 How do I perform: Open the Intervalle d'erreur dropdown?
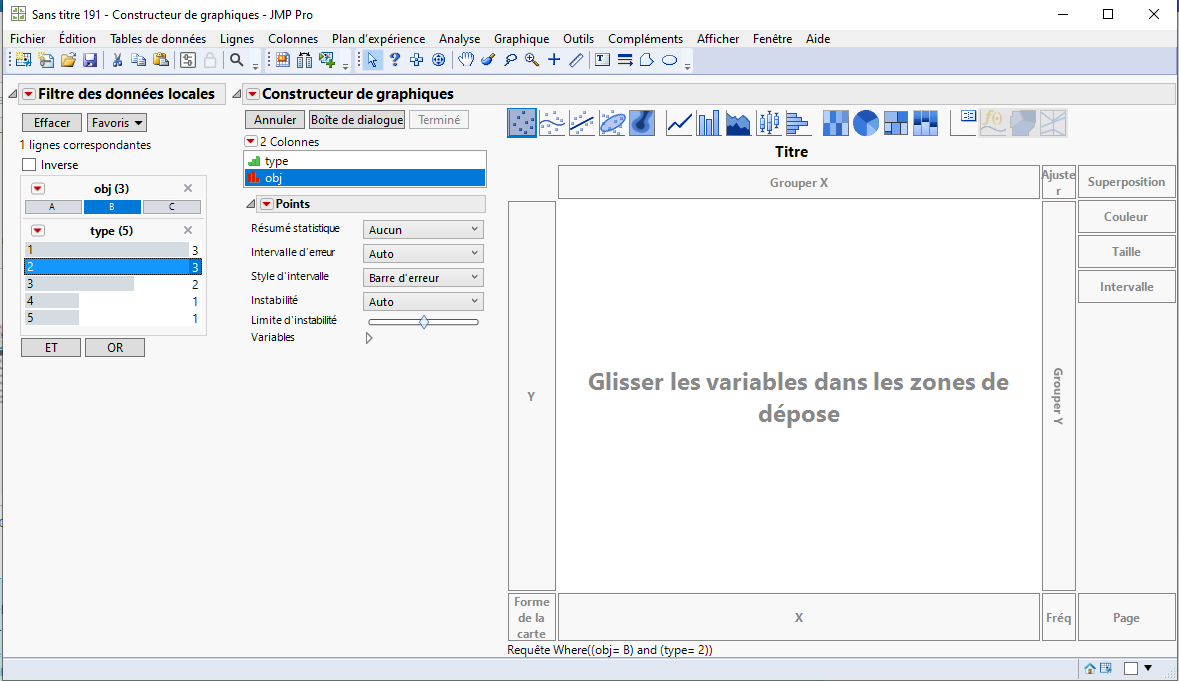[x=423, y=254]
